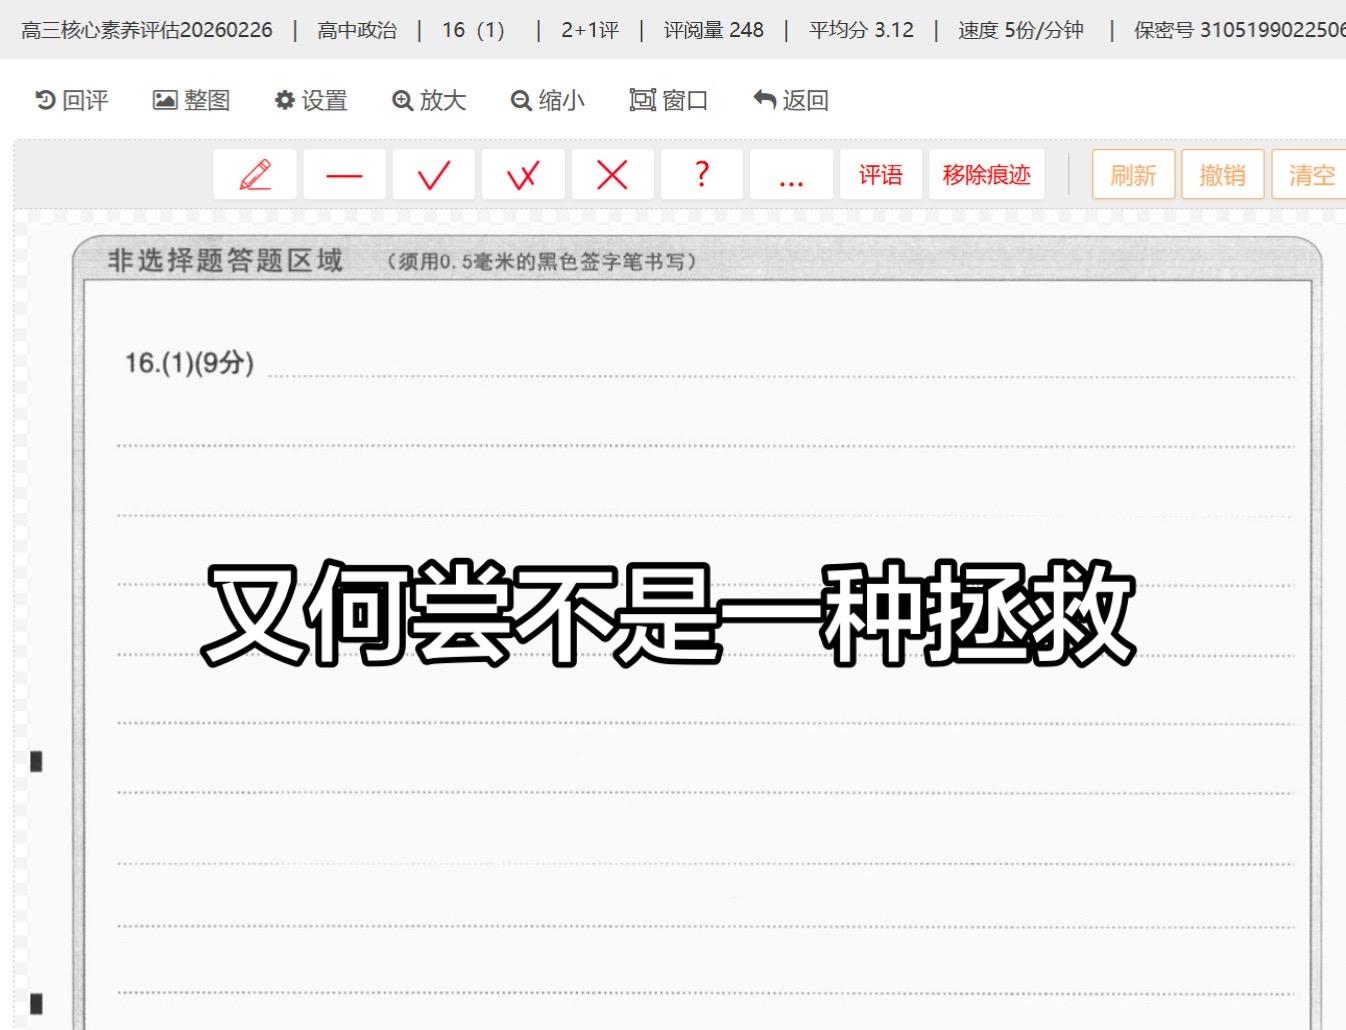Click 移除痕迹 to remove marks
The height and width of the screenshot is (1030, 1346).
pyautogui.click(x=986, y=173)
